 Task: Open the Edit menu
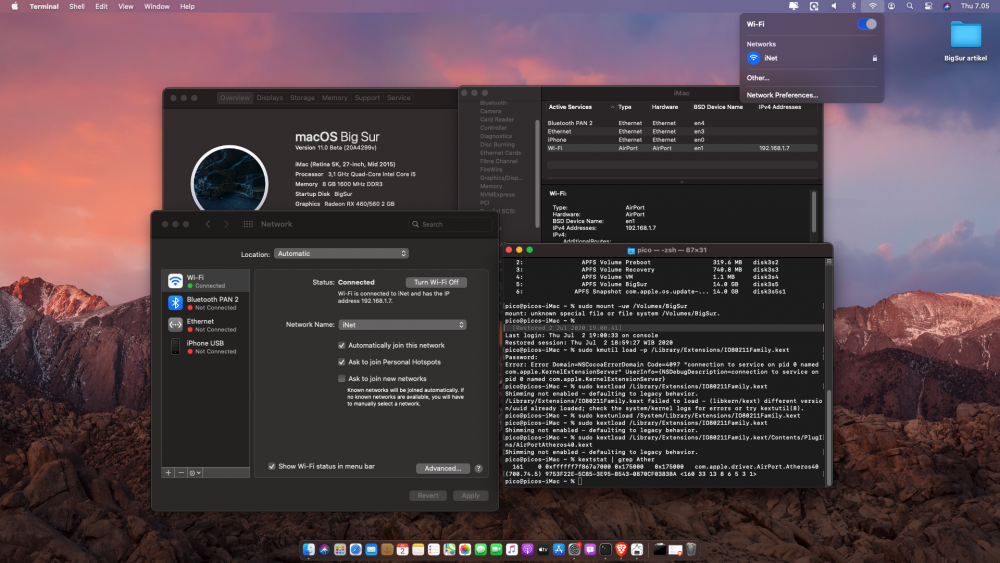101,6
